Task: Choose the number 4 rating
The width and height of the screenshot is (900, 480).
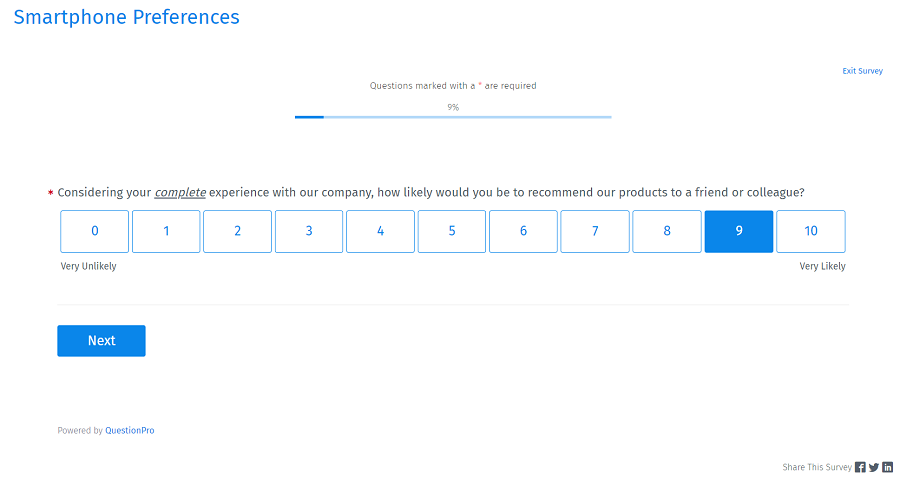Action: (x=381, y=231)
